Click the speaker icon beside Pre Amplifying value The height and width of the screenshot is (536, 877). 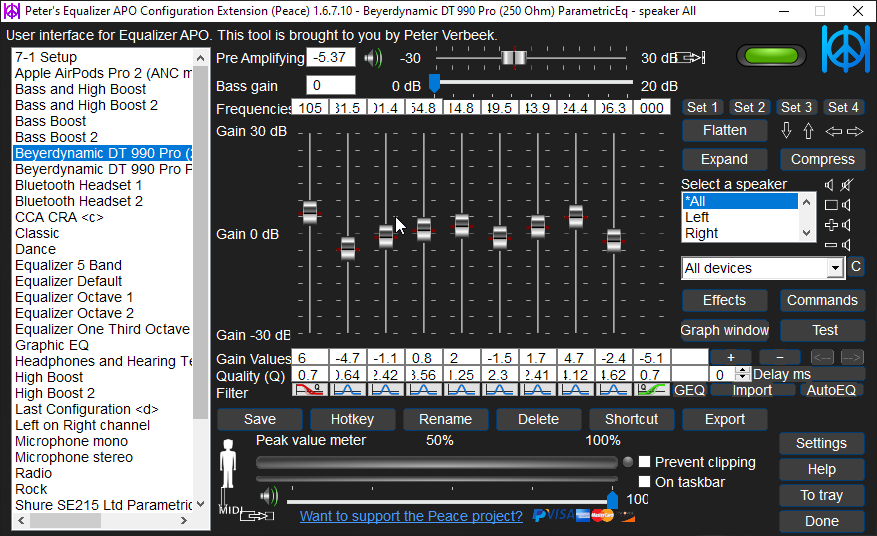click(373, 58)
